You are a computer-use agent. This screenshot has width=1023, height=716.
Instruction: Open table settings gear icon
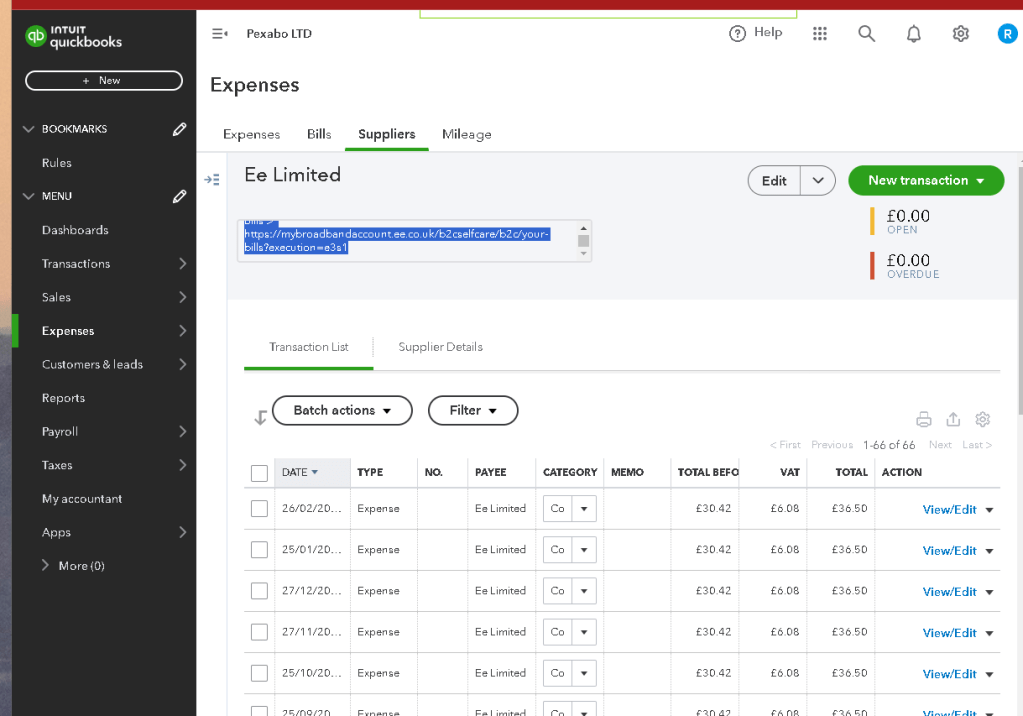tap(983, 419)
